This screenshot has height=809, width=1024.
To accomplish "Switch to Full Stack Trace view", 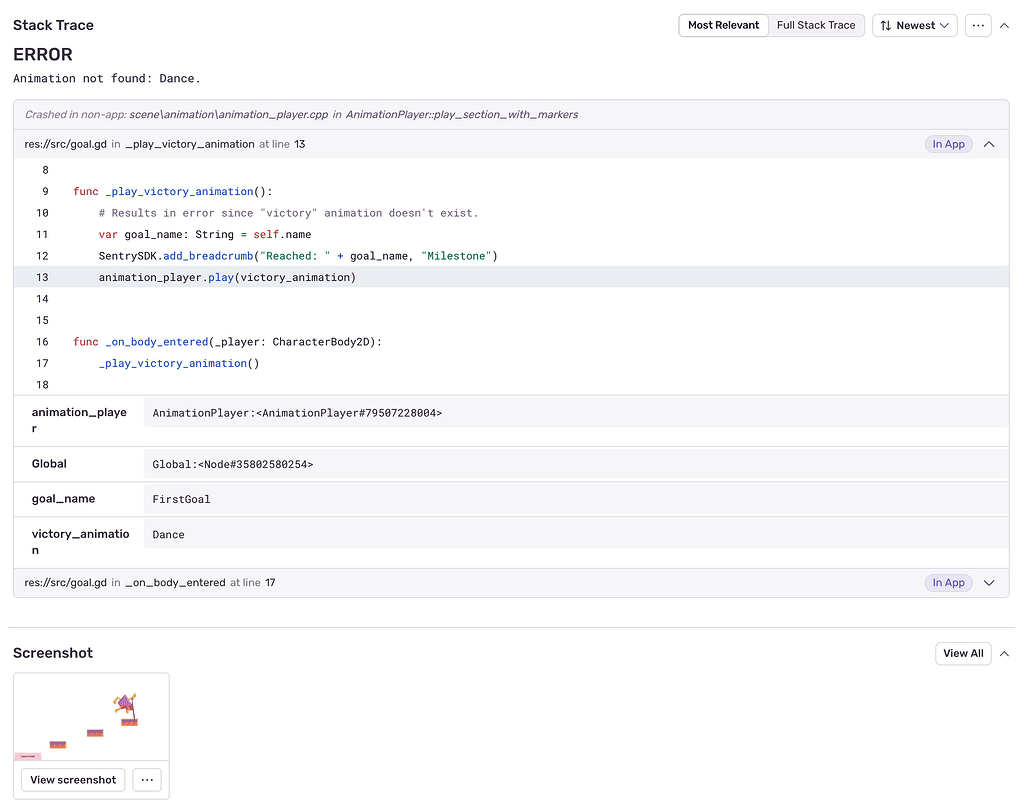I will pos(816,25).
